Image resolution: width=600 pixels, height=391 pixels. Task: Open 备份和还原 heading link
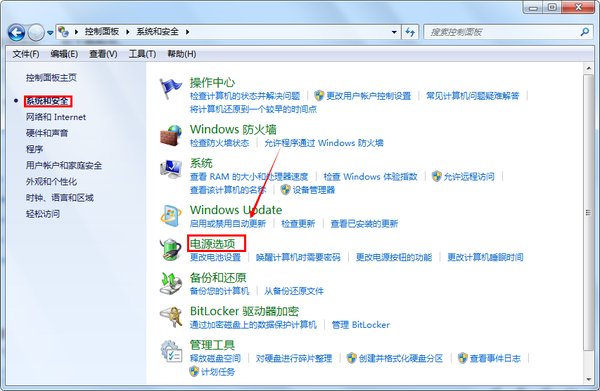(218, 277)
